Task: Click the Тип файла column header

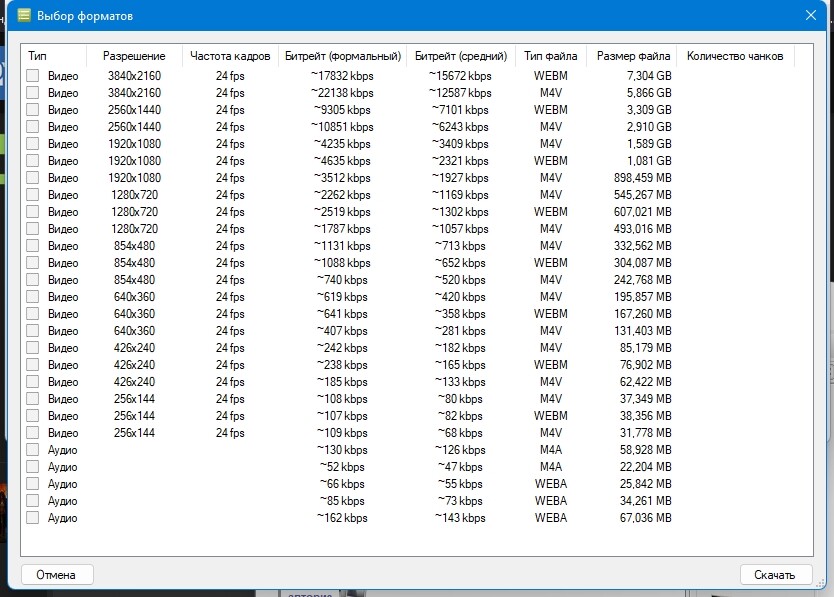Action: [x=551, y=56]
